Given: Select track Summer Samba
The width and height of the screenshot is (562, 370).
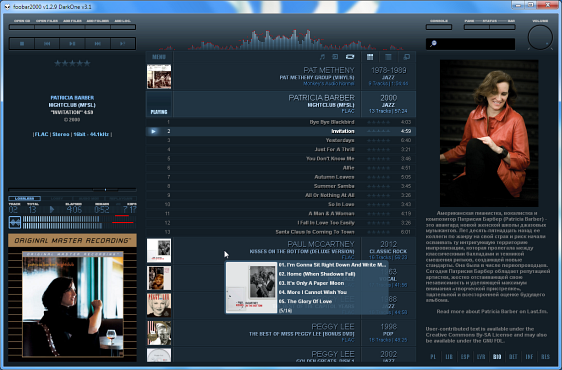Looking at the screenshot, I should click(281, 186).
